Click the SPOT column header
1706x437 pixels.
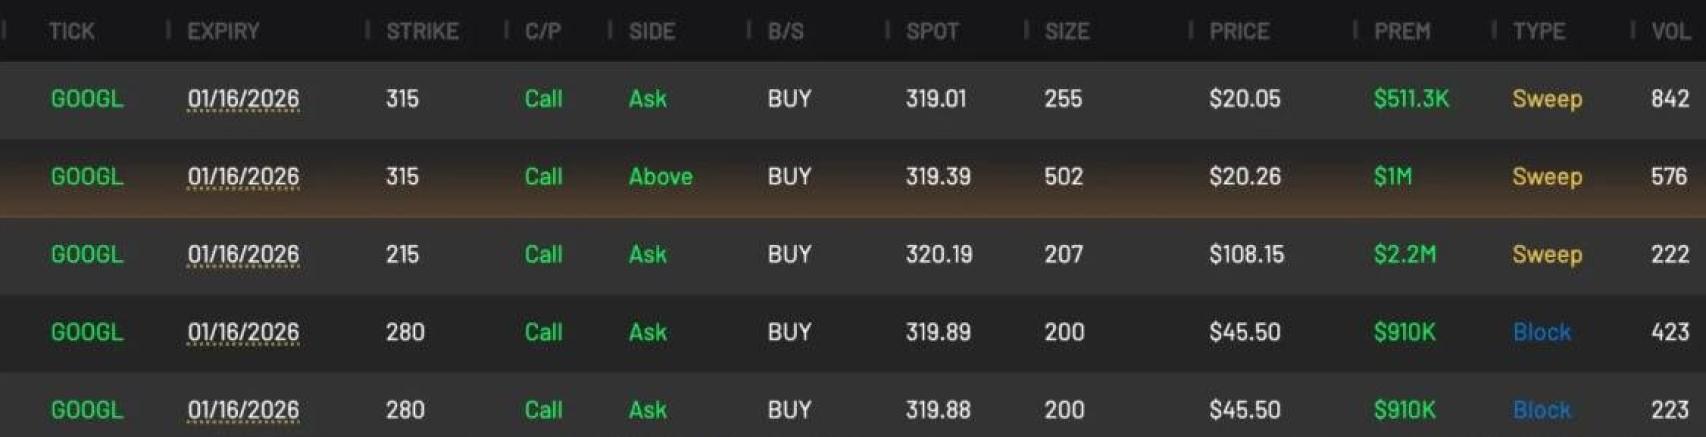click(x=932, y=31)
